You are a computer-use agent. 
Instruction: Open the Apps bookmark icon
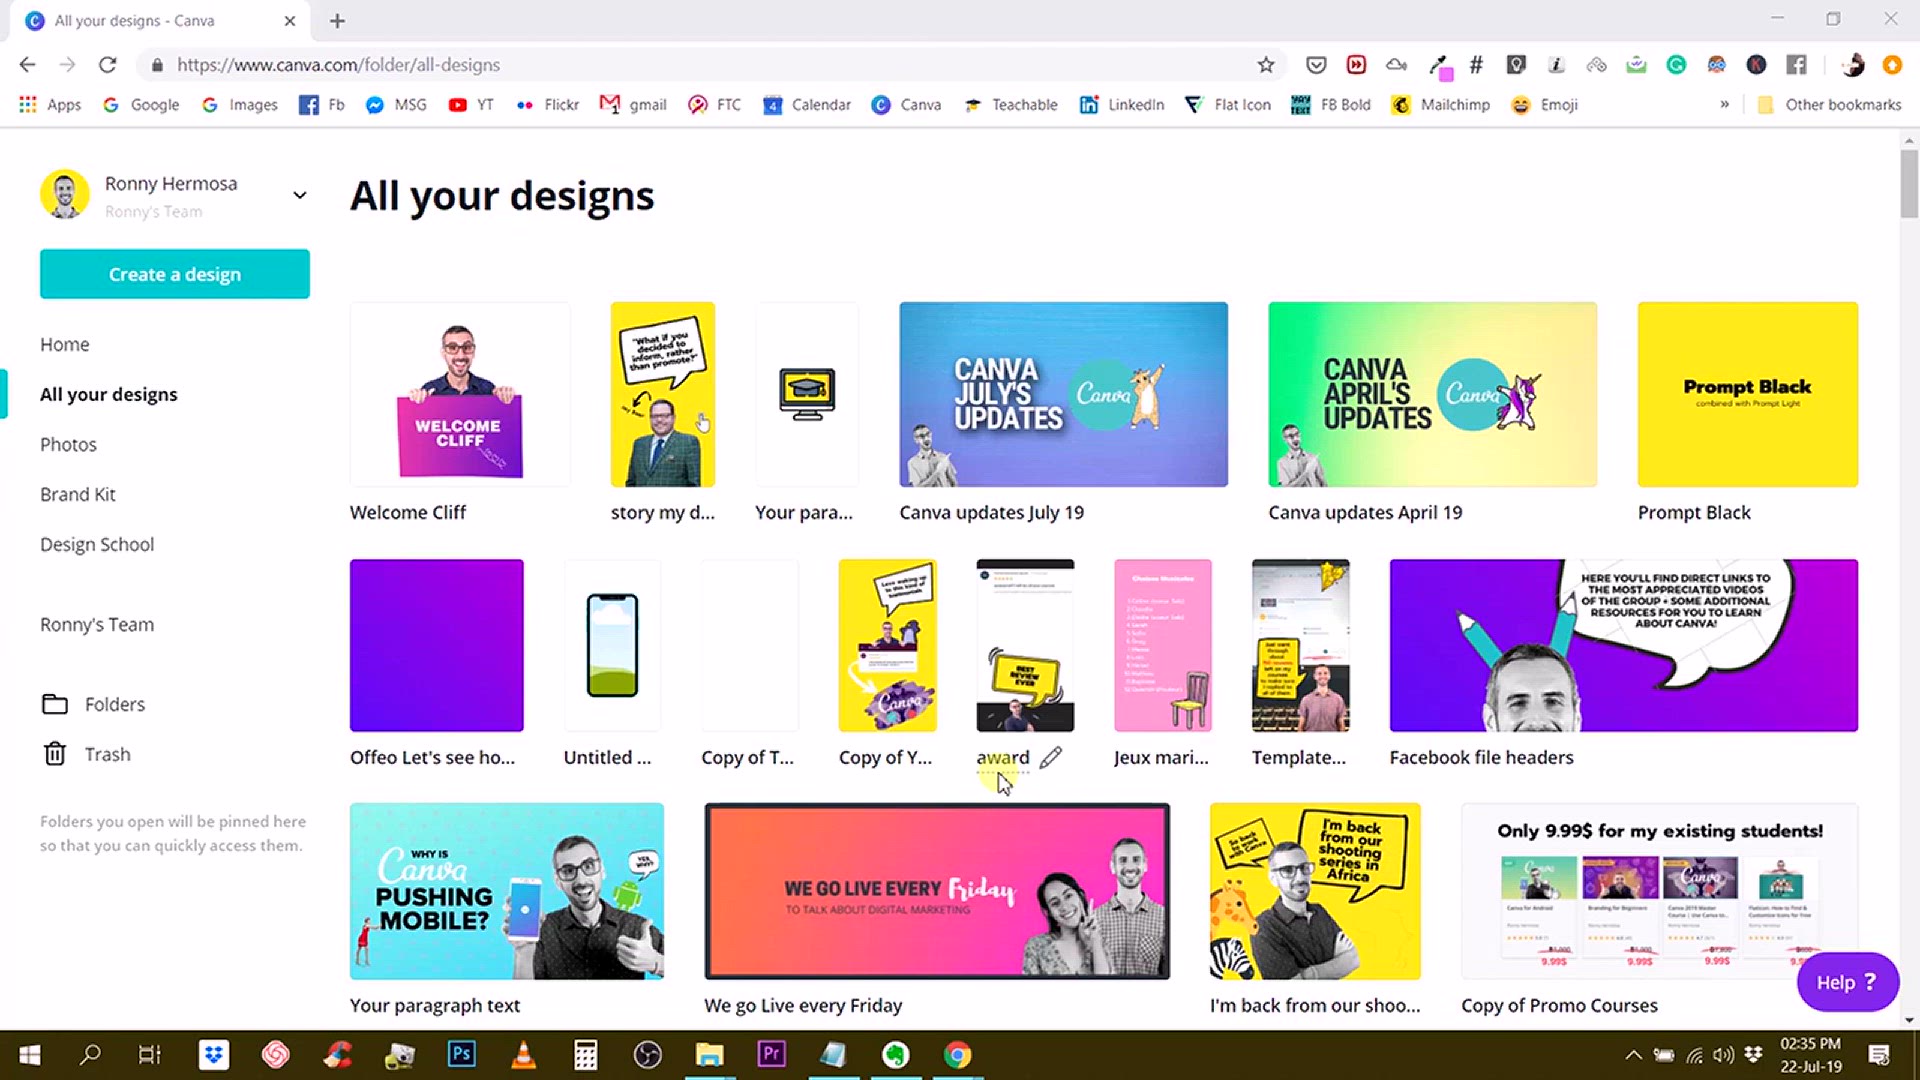tap(28, 104)
